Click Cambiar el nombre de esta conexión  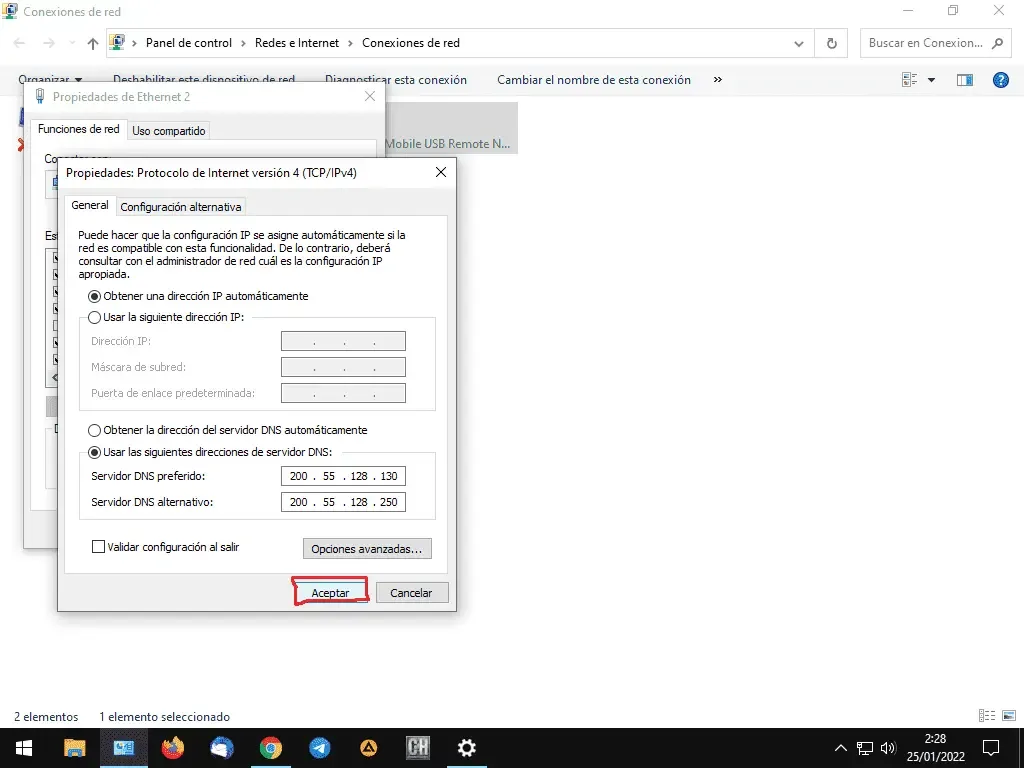(x=594, y=80)
